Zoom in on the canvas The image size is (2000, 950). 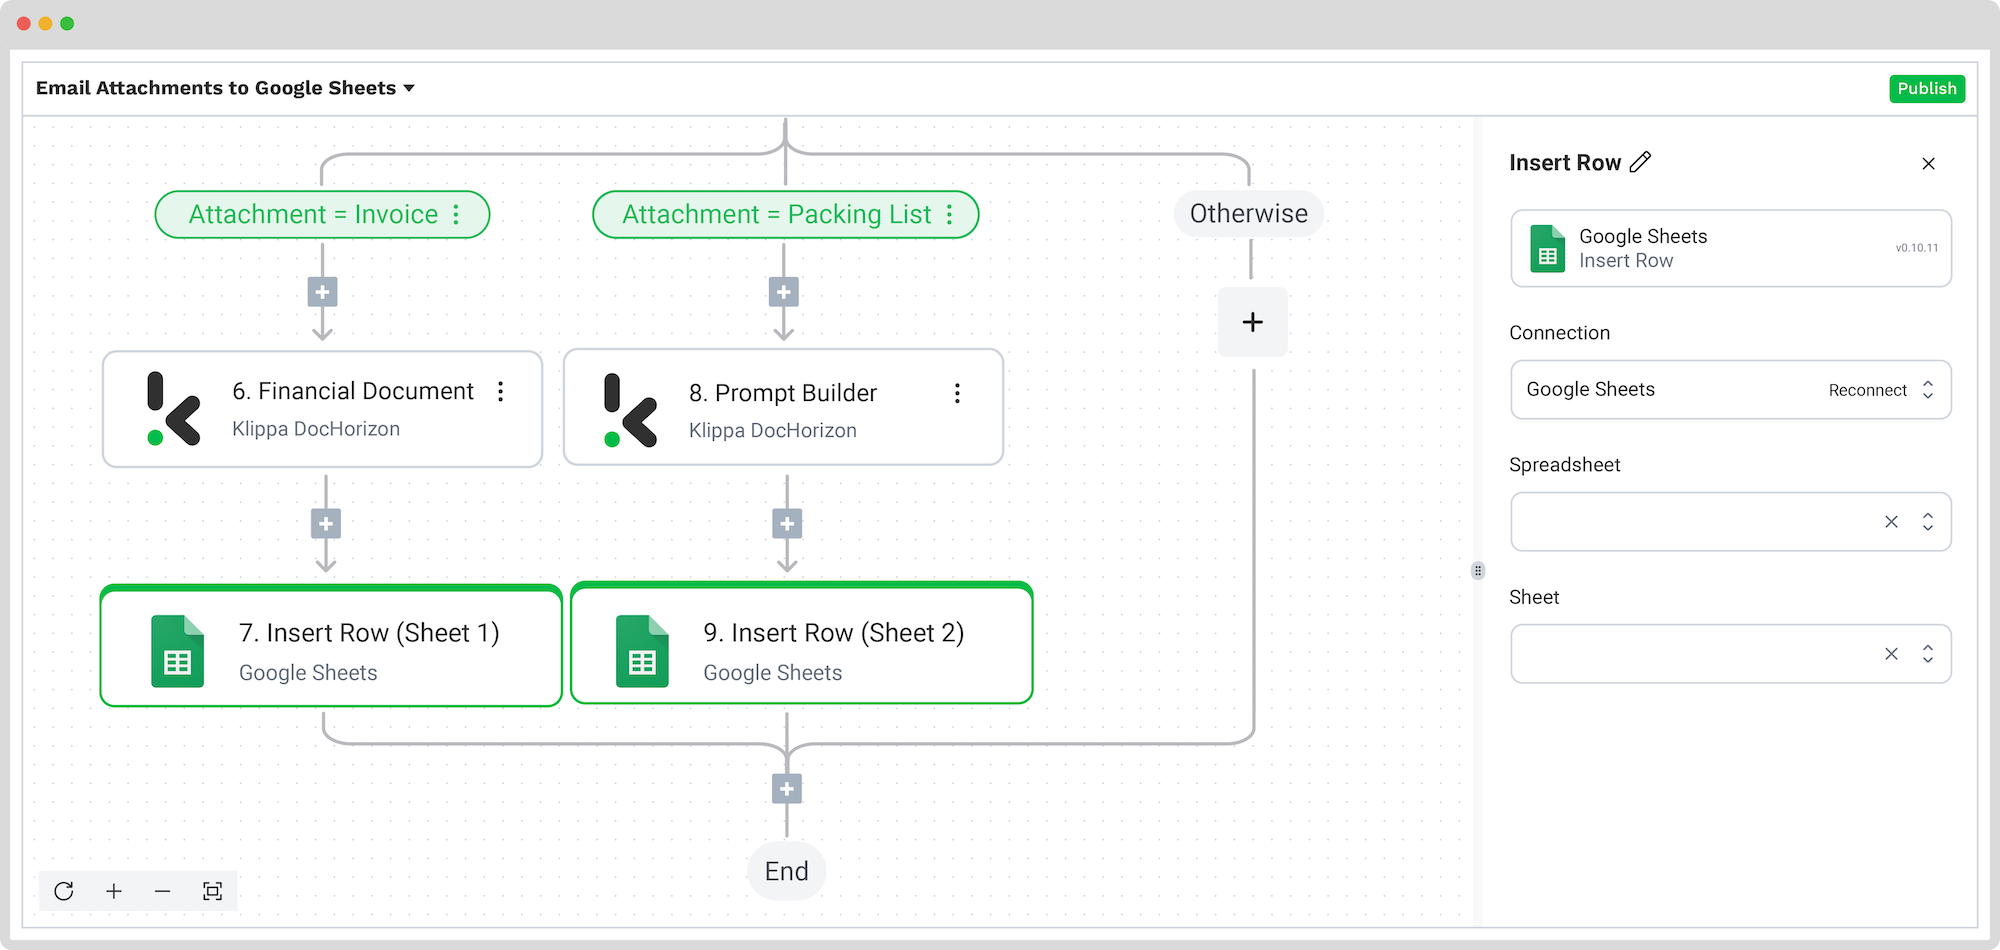[x=114, y=891]
